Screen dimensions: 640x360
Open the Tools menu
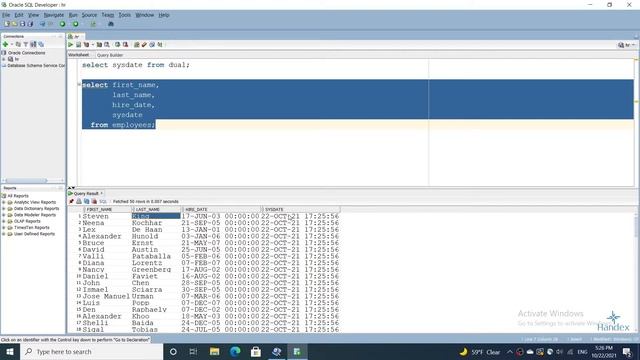[x=124, y=15]
